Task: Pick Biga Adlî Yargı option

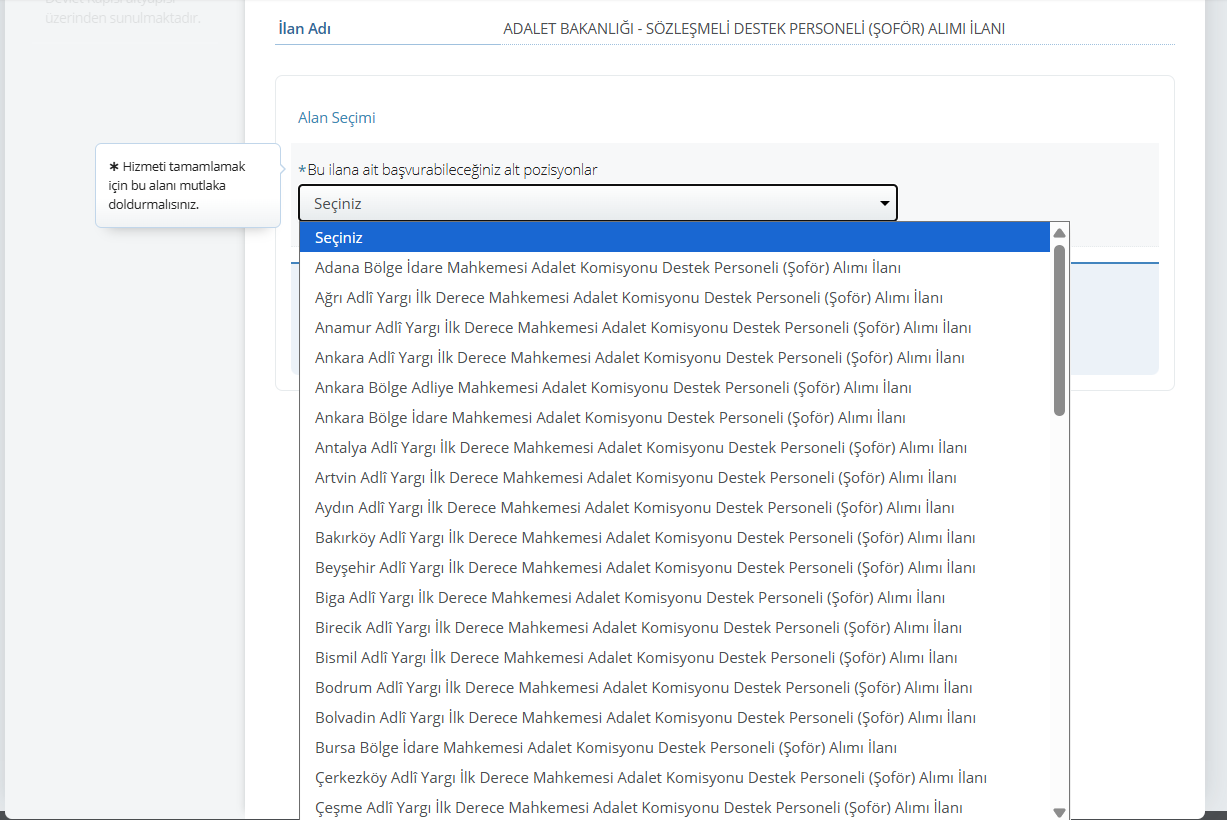Action: coord(675,598)
